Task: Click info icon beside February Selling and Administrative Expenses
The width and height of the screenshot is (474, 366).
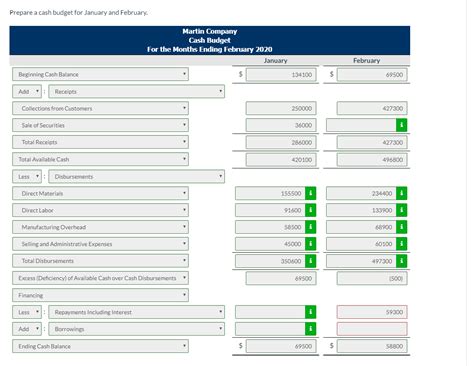Action: [x=401, y=244]
